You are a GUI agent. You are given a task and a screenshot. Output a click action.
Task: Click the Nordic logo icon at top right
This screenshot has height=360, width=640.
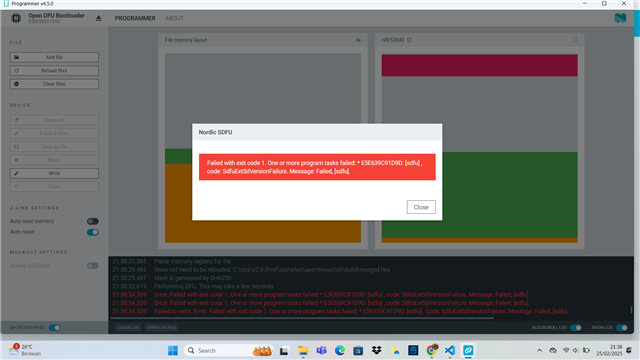[620, 18]
